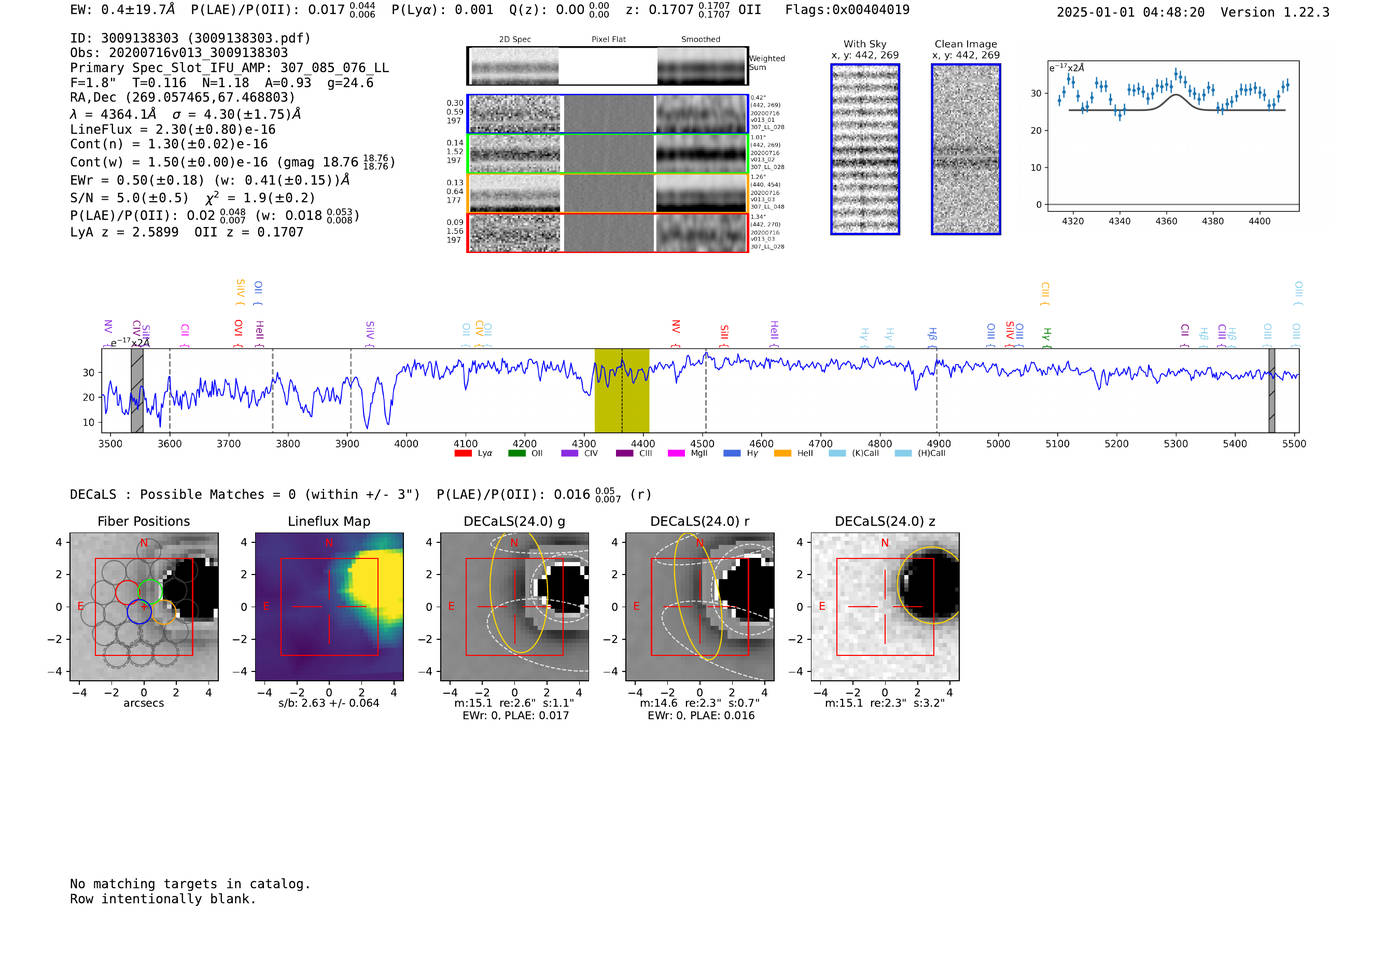Click the yellow highlighted band in the spectrum
1400x953 pixels.
(621, 390)
